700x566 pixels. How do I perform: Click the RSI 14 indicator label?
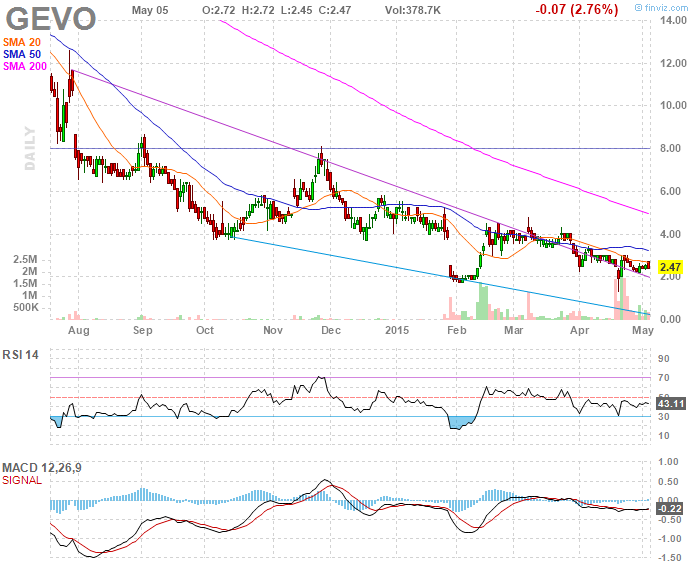click(21, 355)
